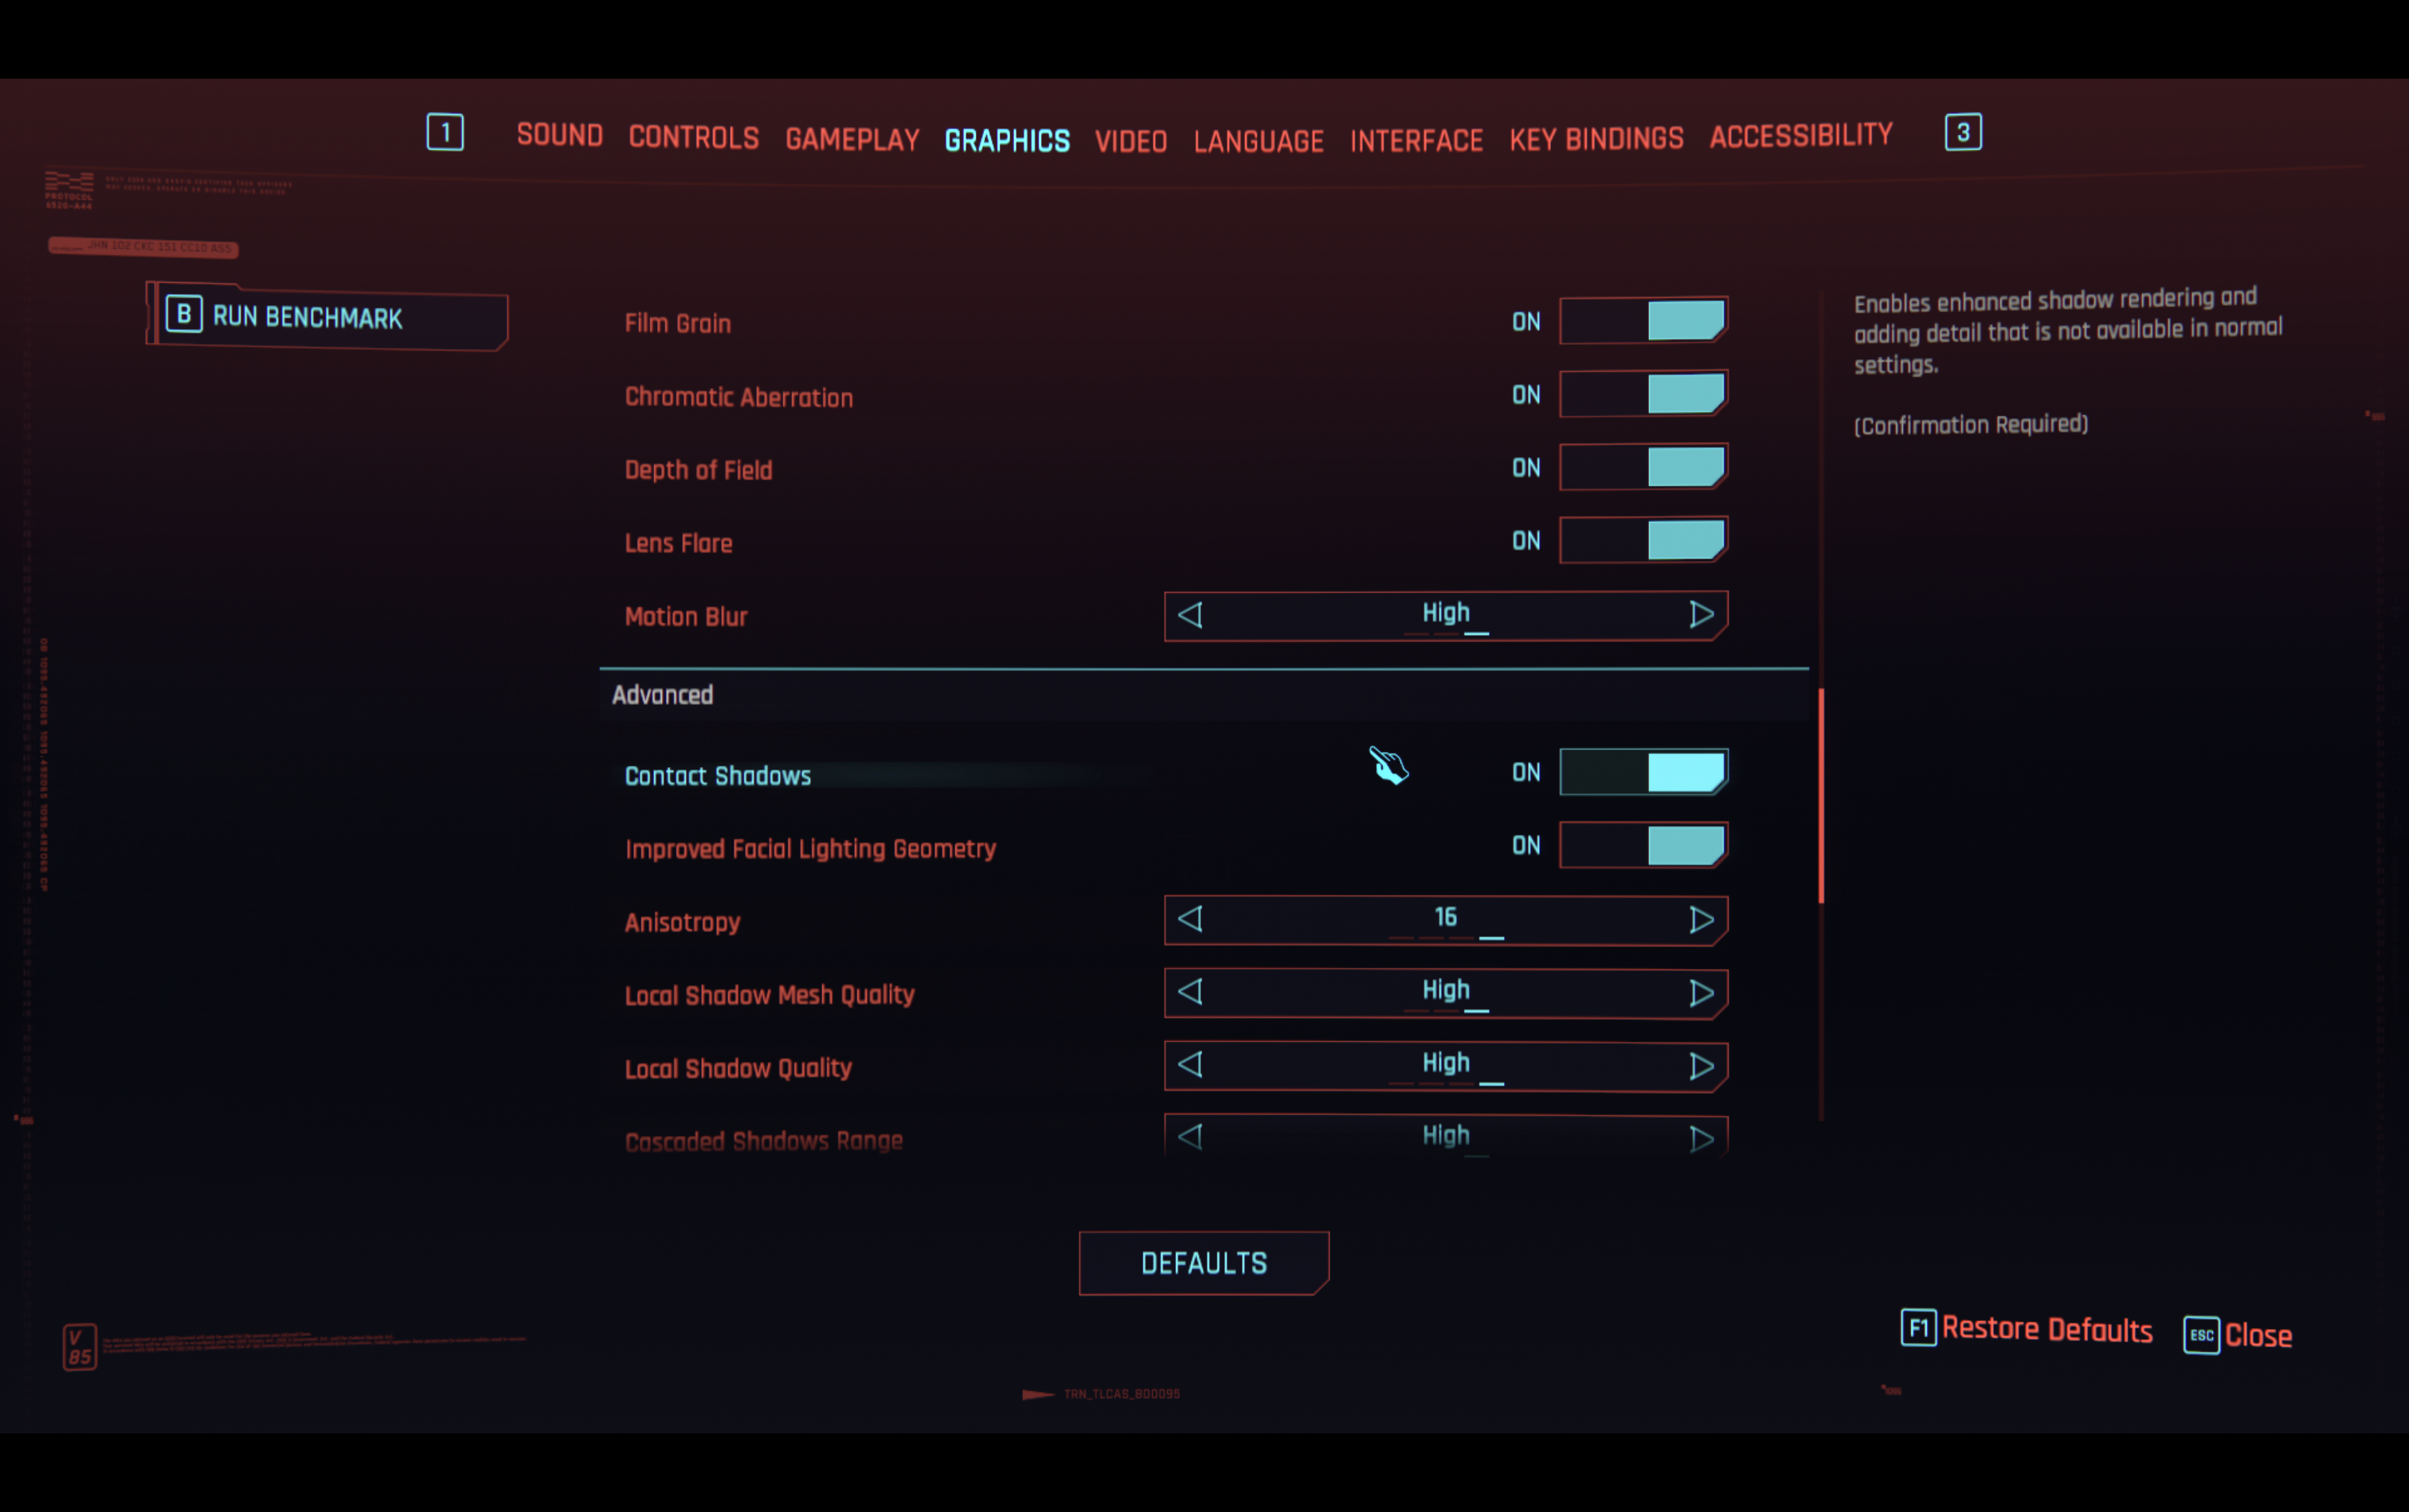This screenshot has width=2409, height=1512.
Task: Click the Defaults button
Action: tap(1204, 1263)
